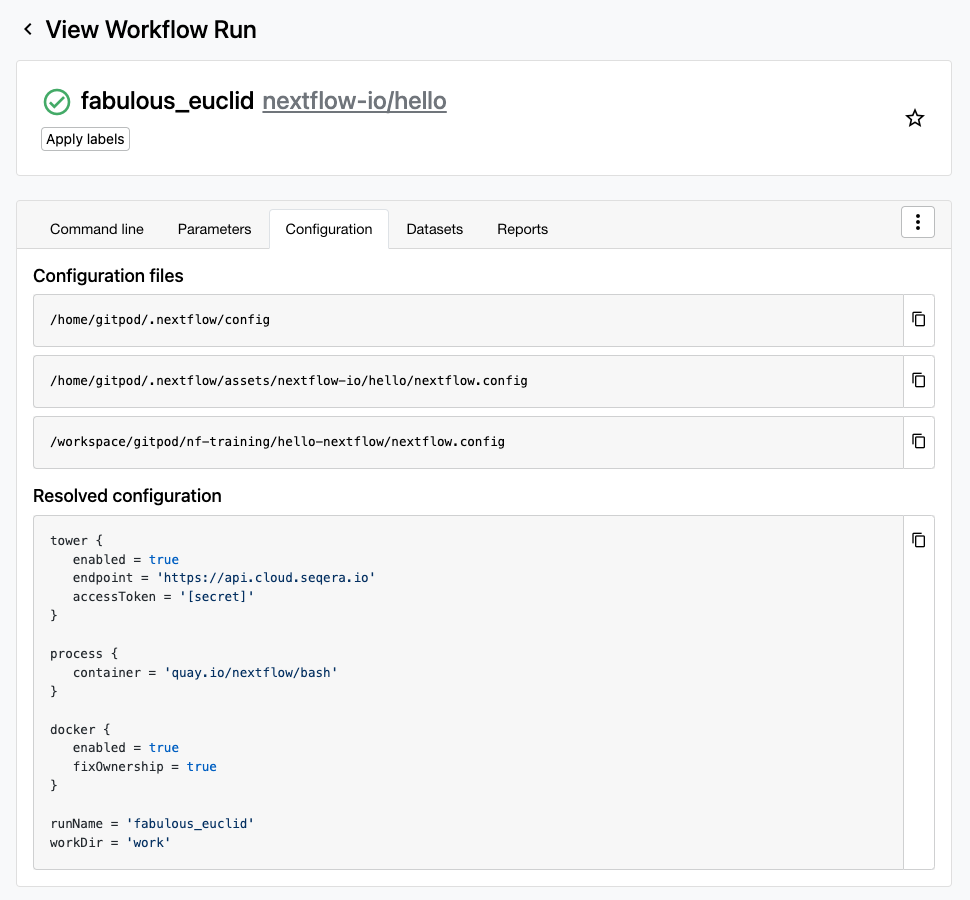Viewport: 970px width, 900px height.
Task: Copy the resolved configuration contents
Action: click(918, 540)
